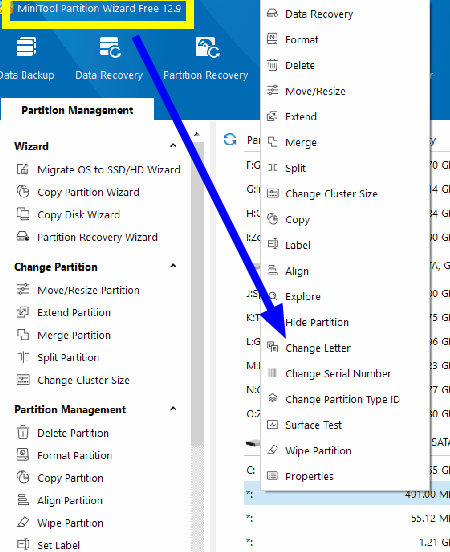This screenshot has width=450, height=552.
Task: Open Partition Recovery toolbar icon
Action: (x=206, y=58)
